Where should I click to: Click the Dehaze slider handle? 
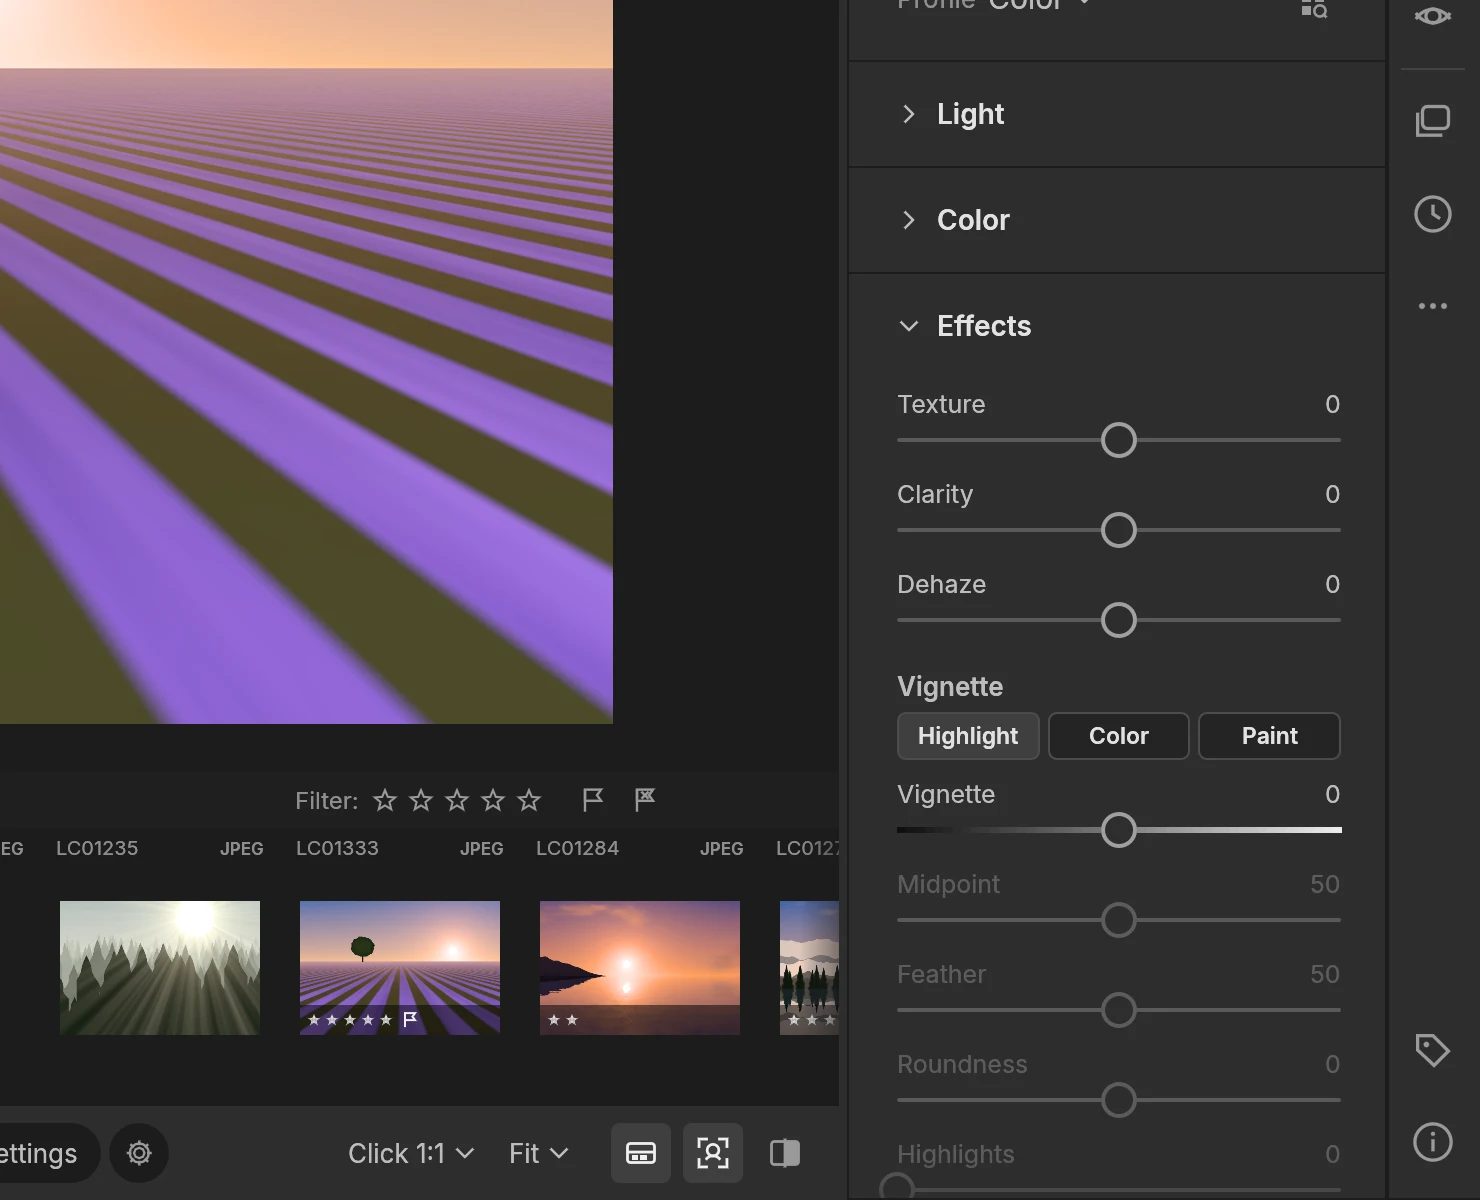[x=1119, y=620]
